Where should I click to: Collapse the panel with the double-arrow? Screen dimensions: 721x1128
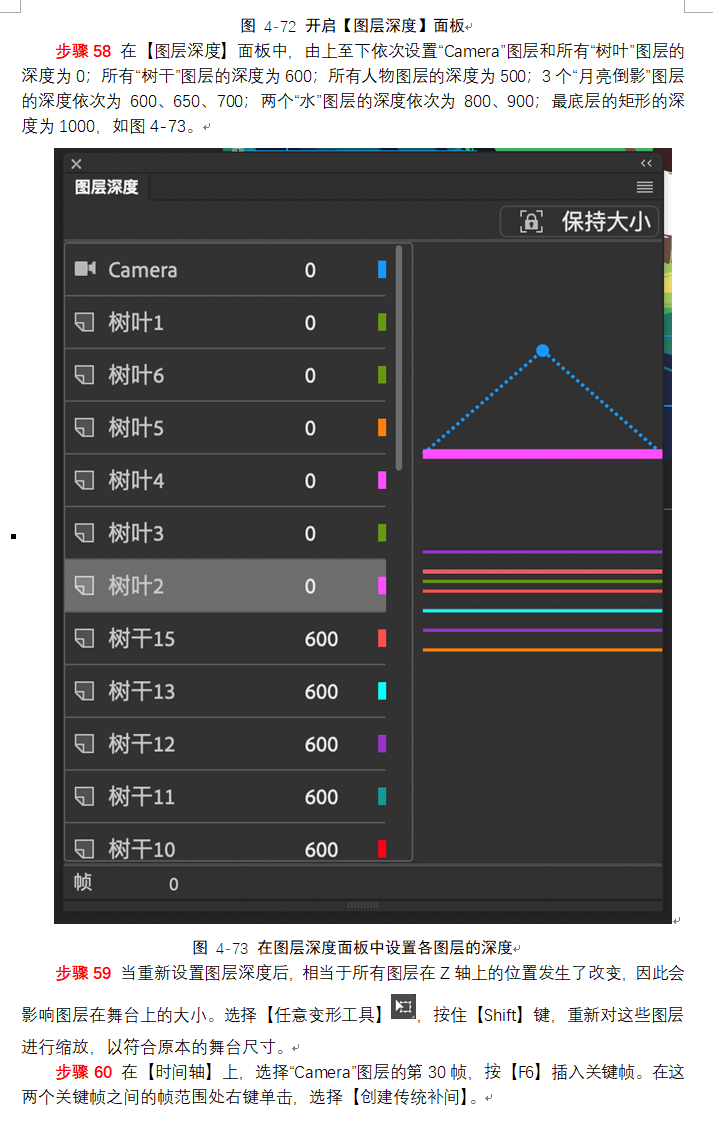click(x=646, y=163)
